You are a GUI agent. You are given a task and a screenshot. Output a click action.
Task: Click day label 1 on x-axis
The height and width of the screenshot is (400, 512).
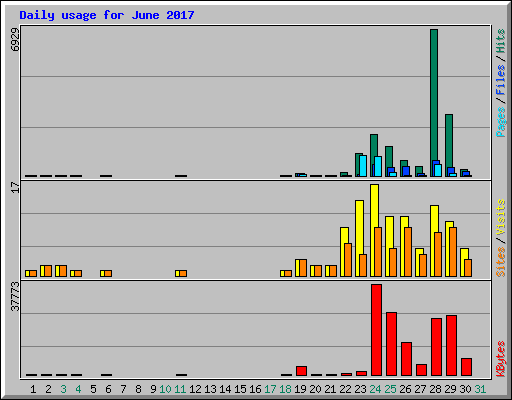[33, 389]
